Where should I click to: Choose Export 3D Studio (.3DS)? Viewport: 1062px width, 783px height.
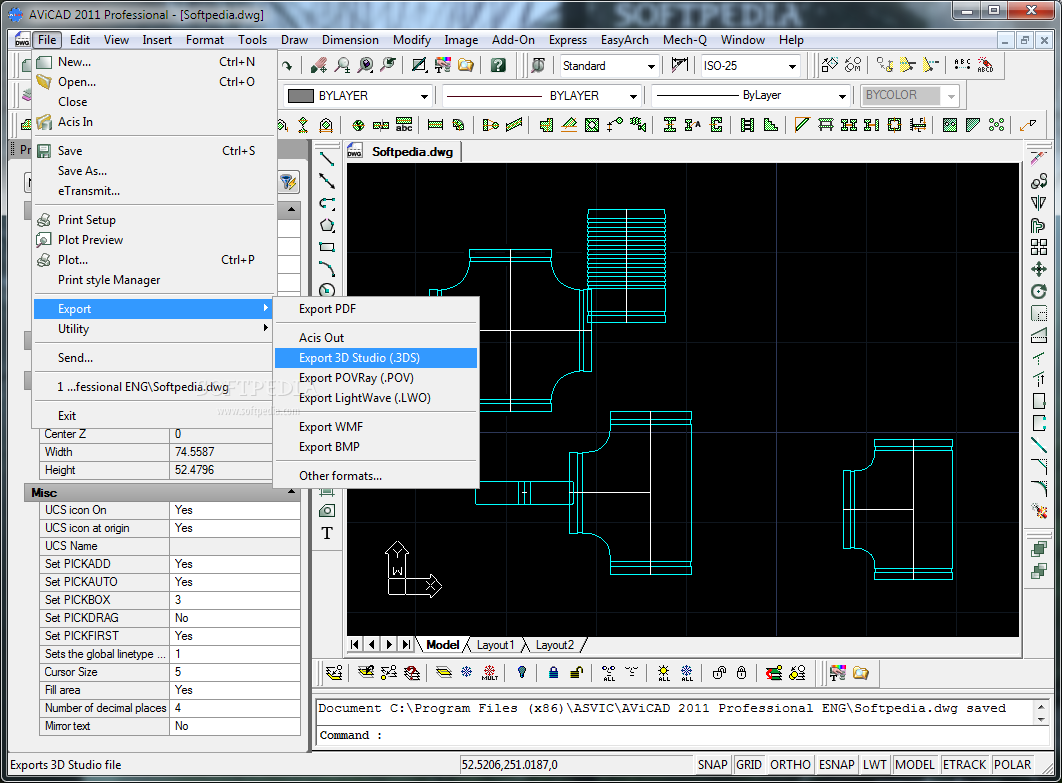[376, 358]
